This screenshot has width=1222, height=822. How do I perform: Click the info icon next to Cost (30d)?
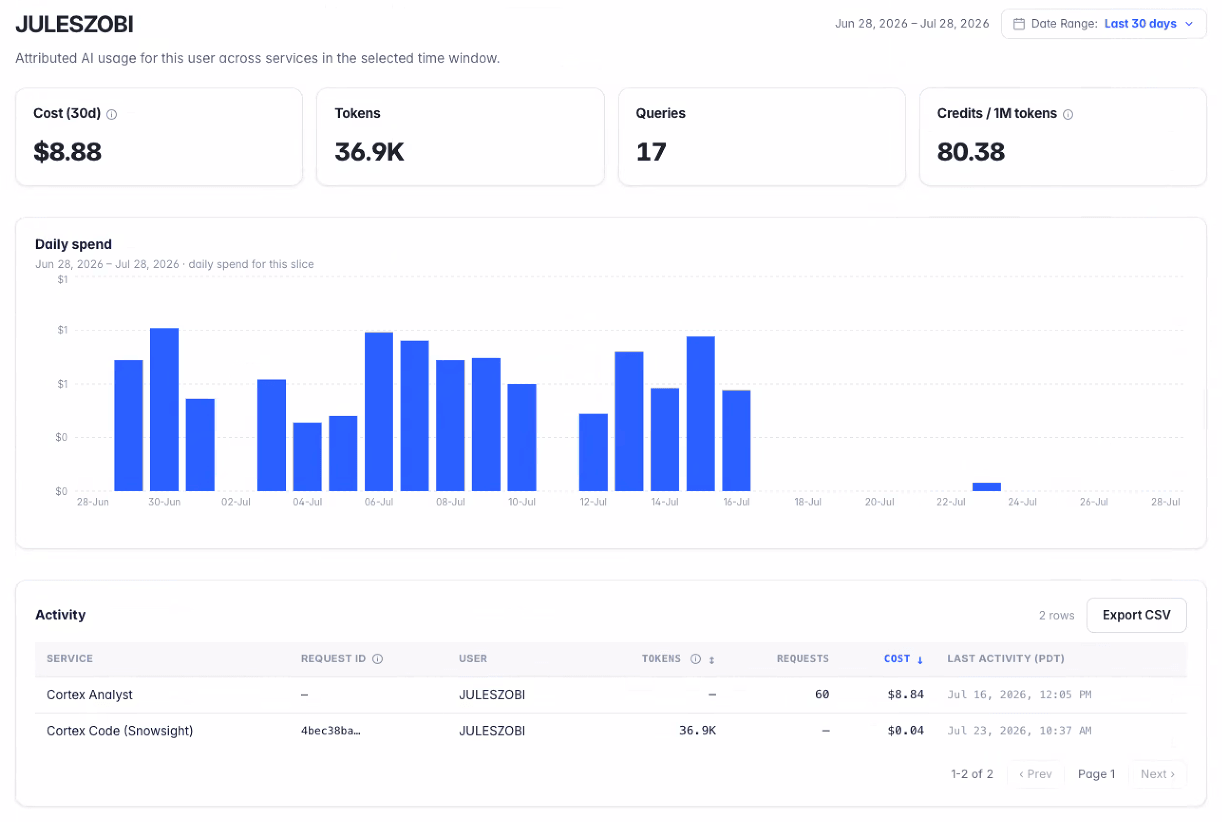[x=111, y=114]
